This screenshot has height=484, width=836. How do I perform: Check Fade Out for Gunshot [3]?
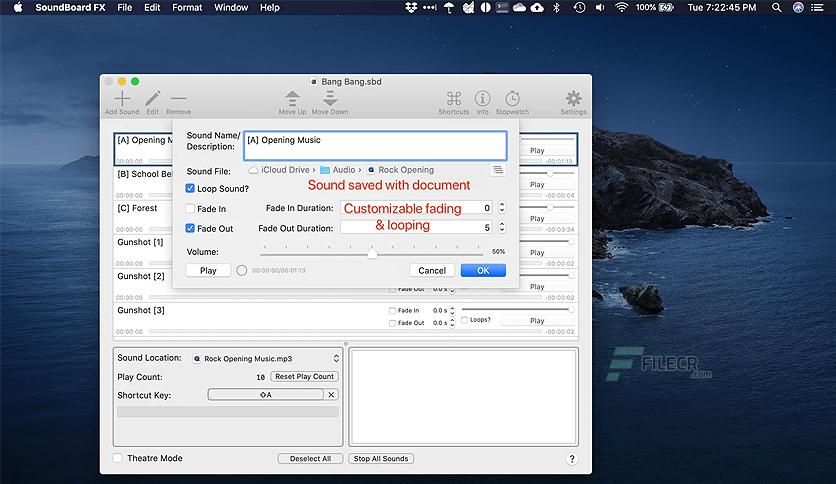[392, 323]
